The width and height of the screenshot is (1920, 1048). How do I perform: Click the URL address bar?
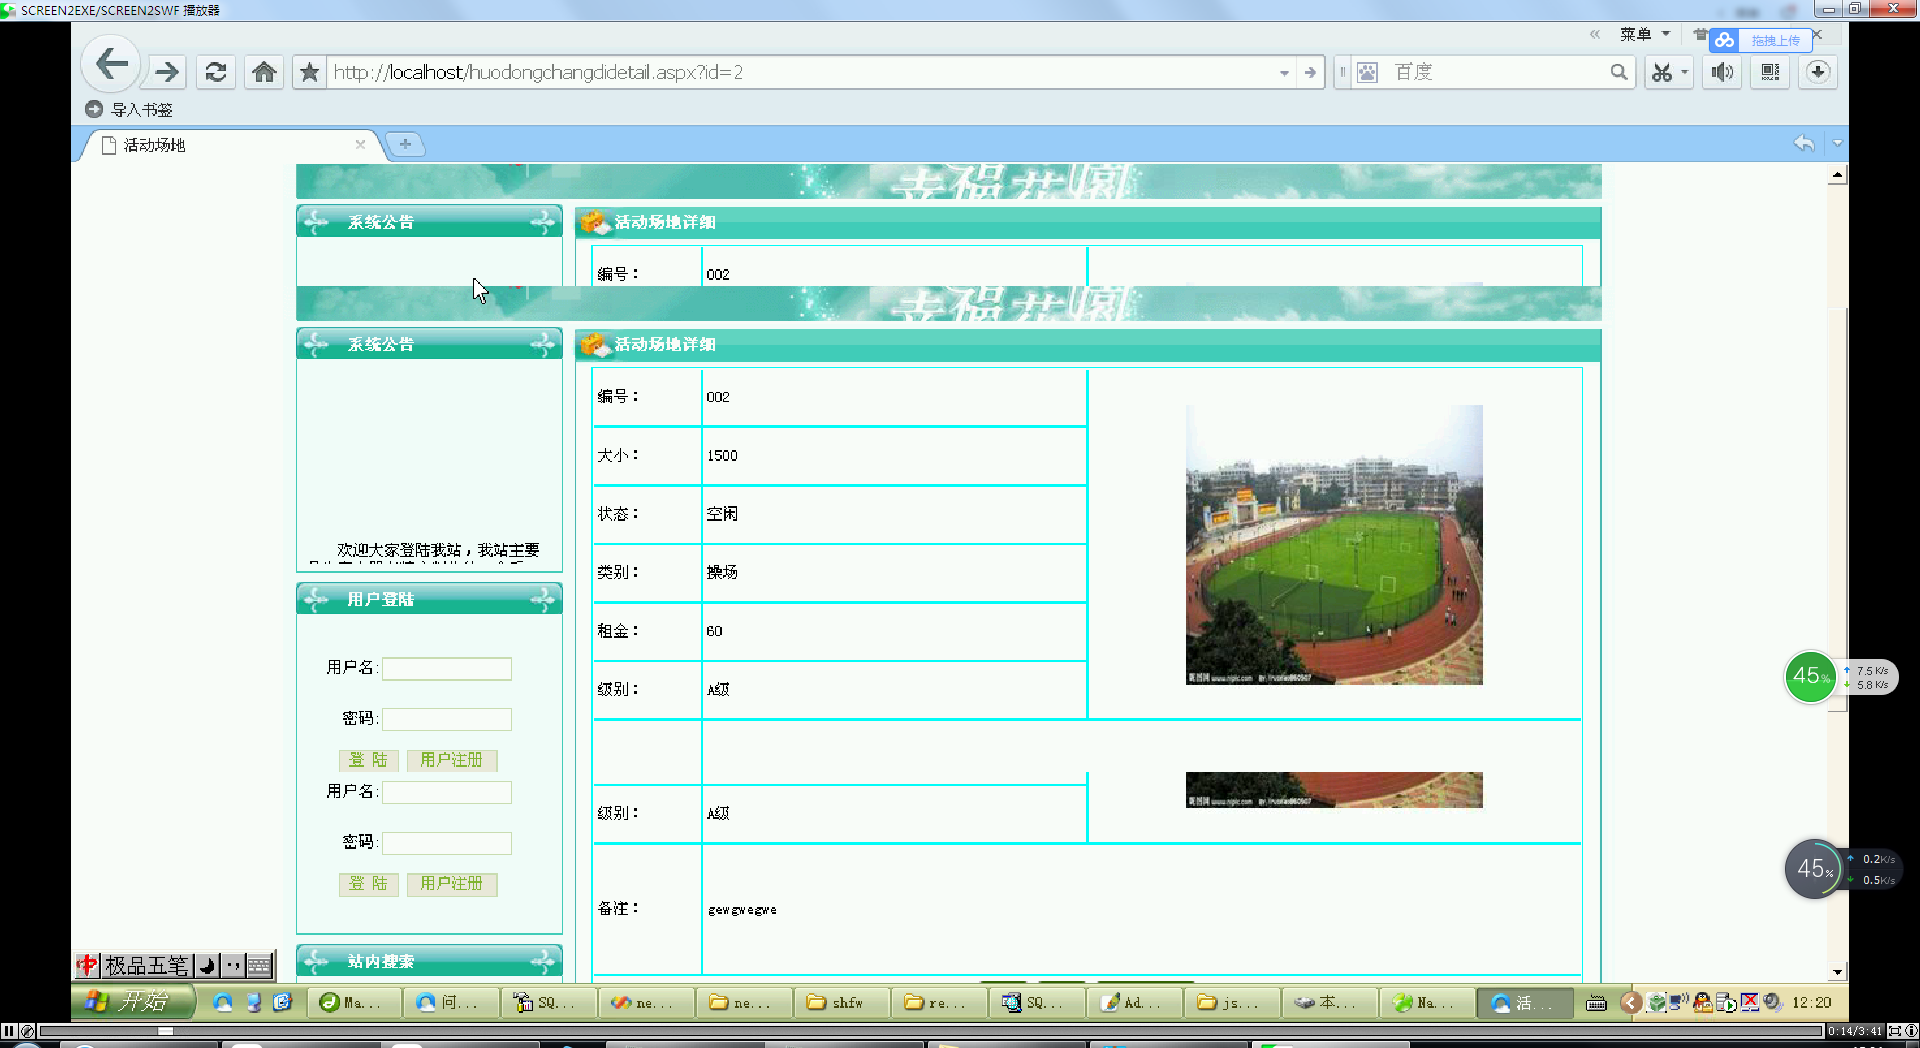tap(800, 72)
